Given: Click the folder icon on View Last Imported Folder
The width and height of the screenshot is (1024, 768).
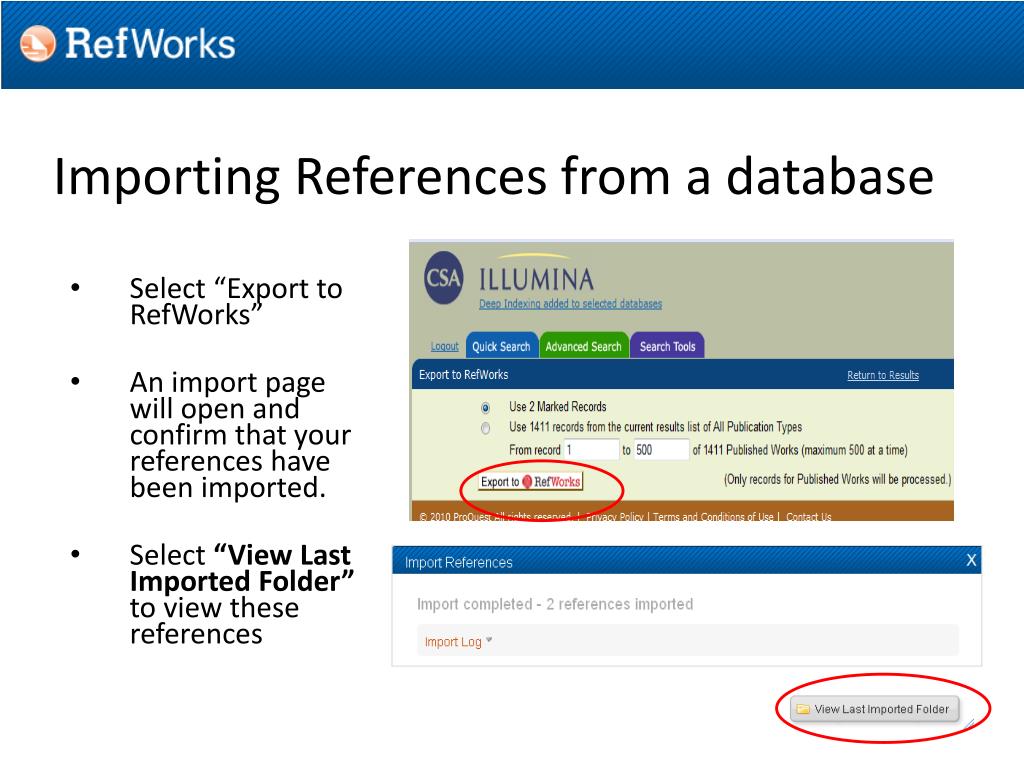Looking at the screenshot, I should 803,709.
